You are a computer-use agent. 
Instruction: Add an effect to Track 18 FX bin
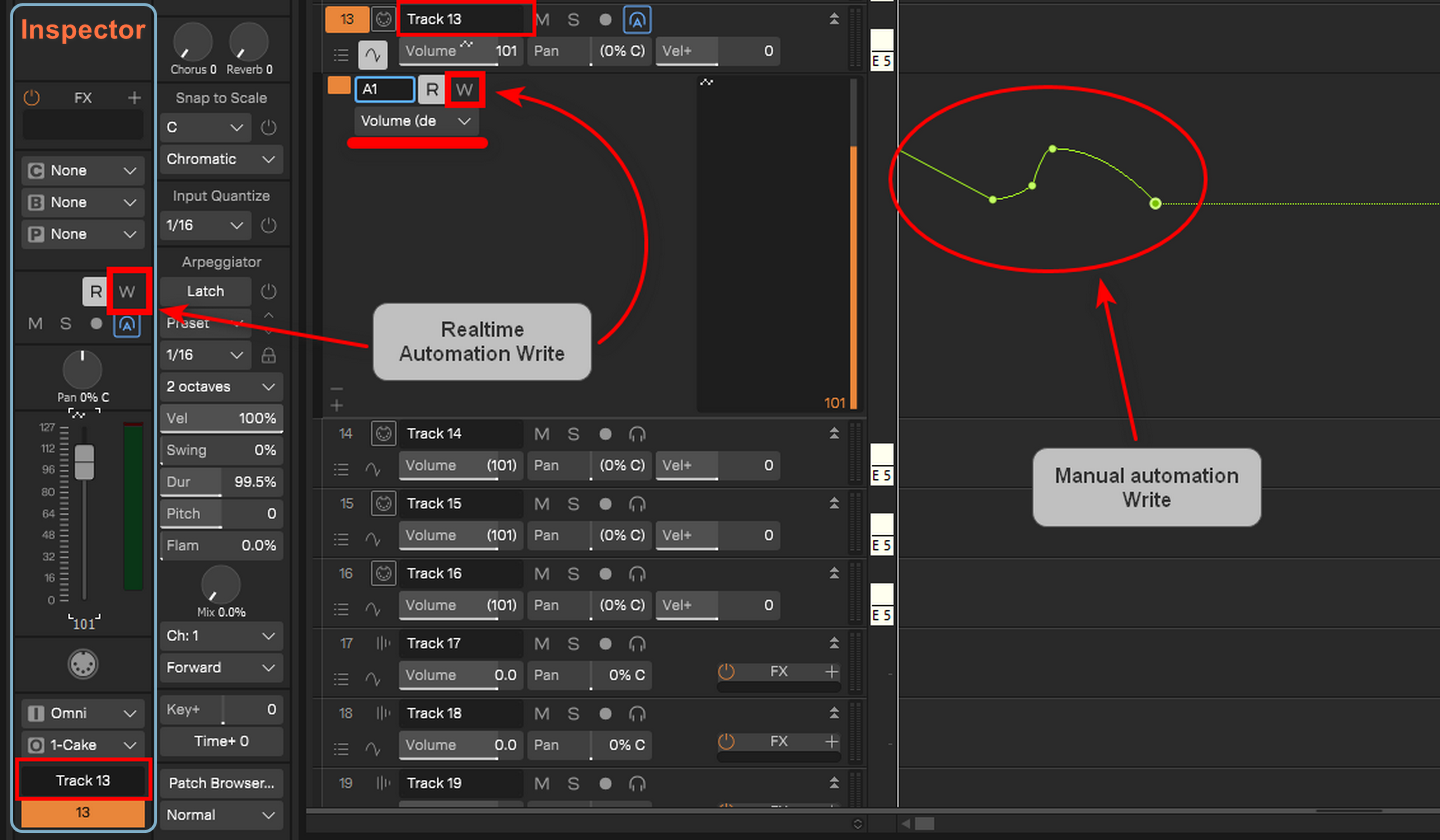(831, 742)
